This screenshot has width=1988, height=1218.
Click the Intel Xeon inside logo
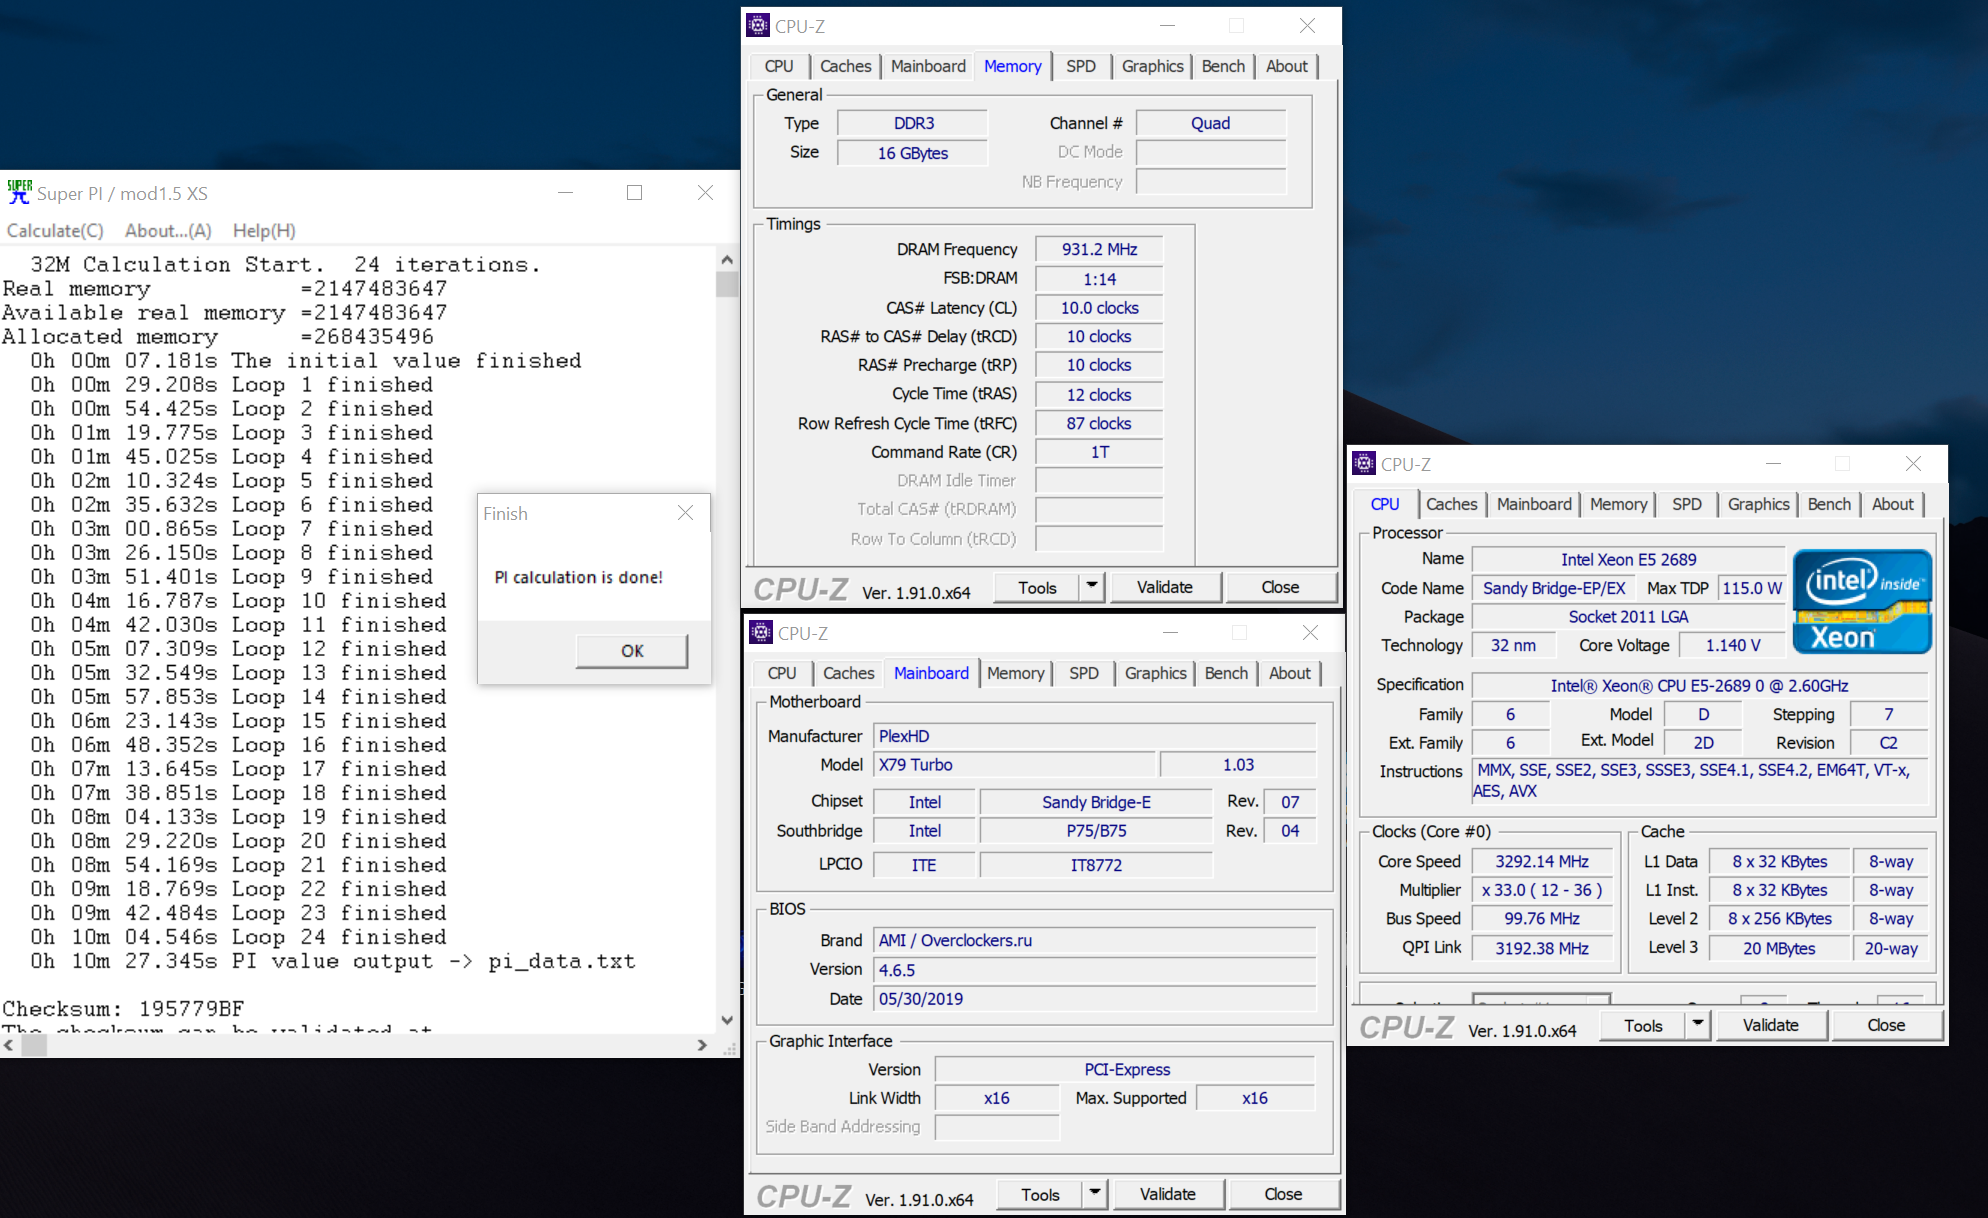pos(1862,601)
